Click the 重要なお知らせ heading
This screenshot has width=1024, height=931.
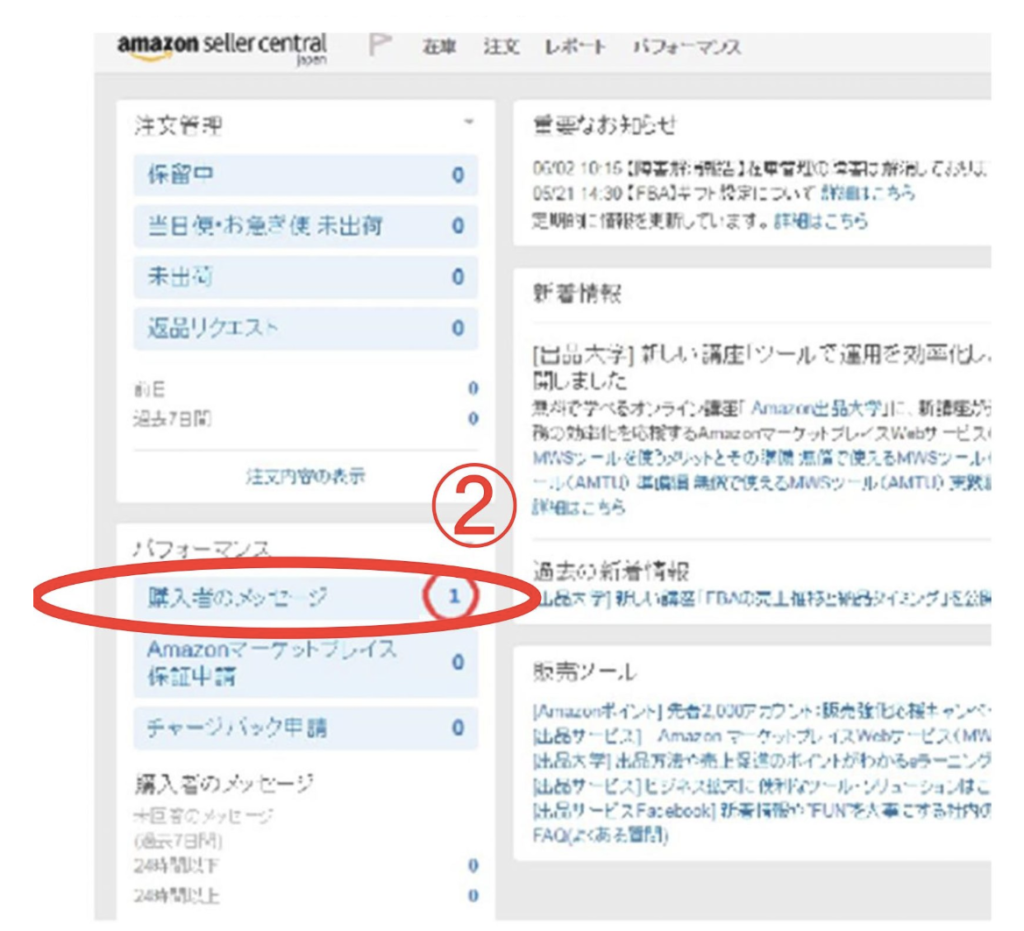tap(604, 125)
